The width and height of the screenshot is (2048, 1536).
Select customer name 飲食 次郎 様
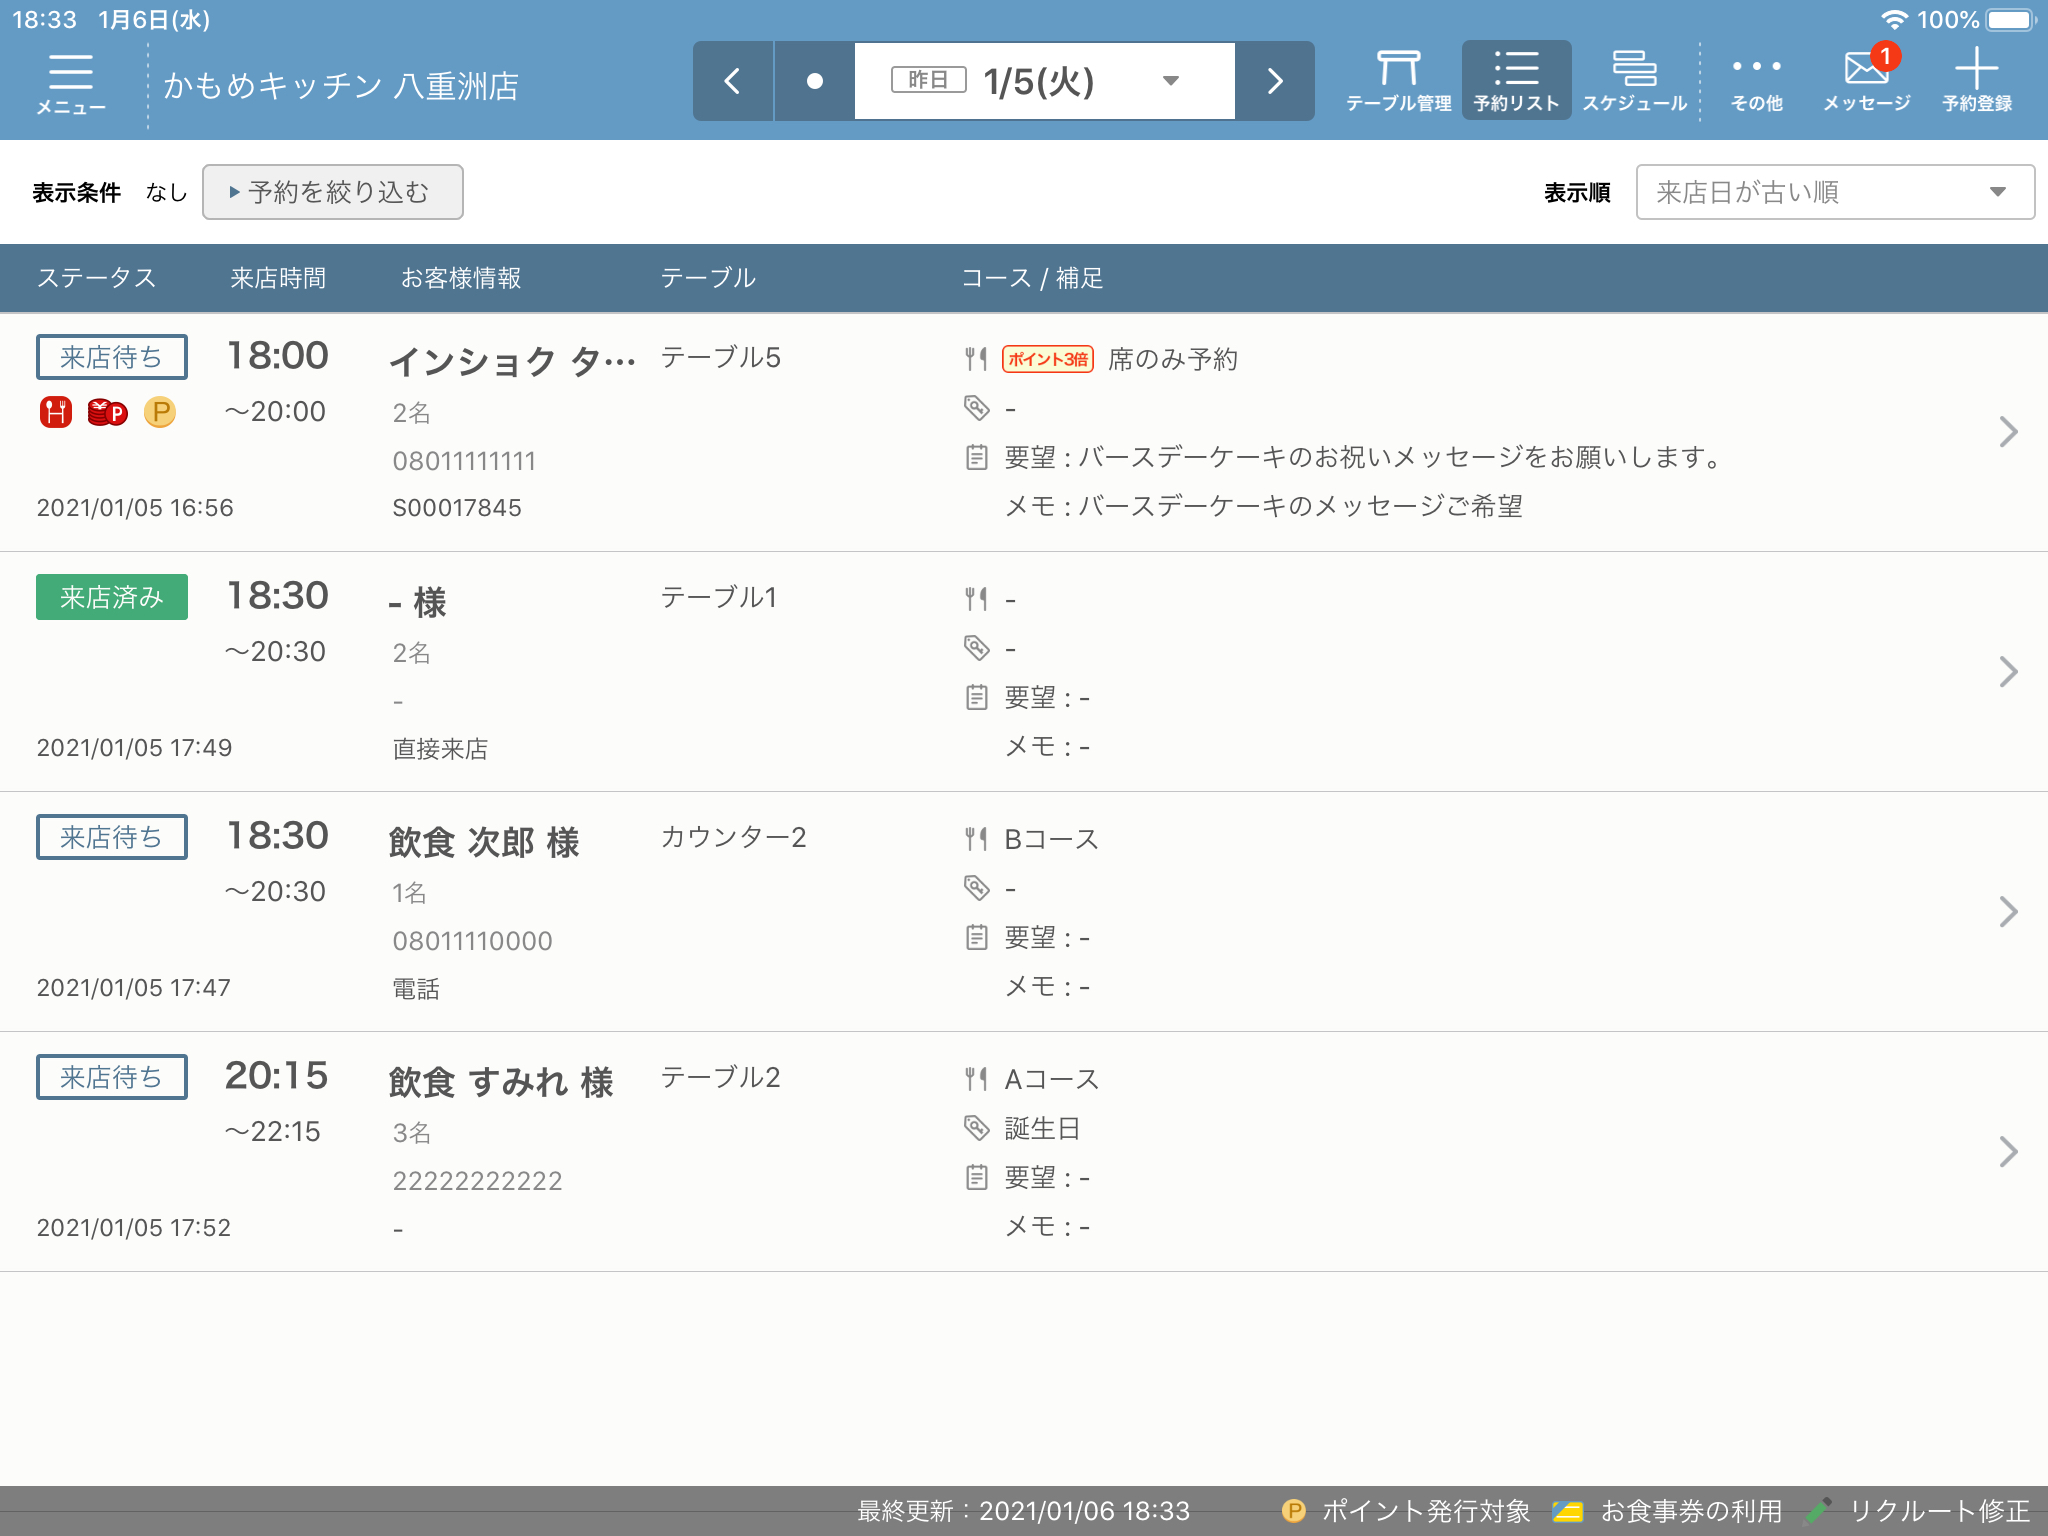click(484, 842)
